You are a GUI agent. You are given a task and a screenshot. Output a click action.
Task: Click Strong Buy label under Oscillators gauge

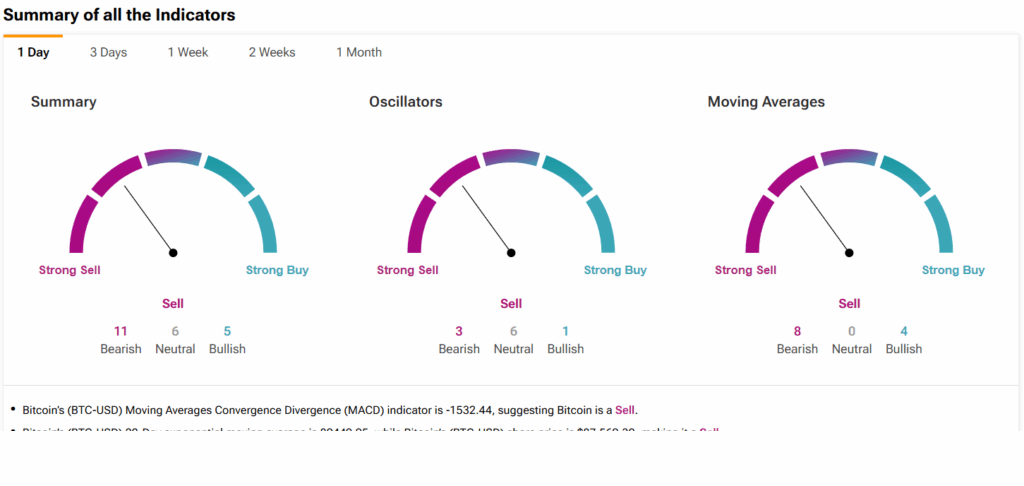[x=615, y=270]
